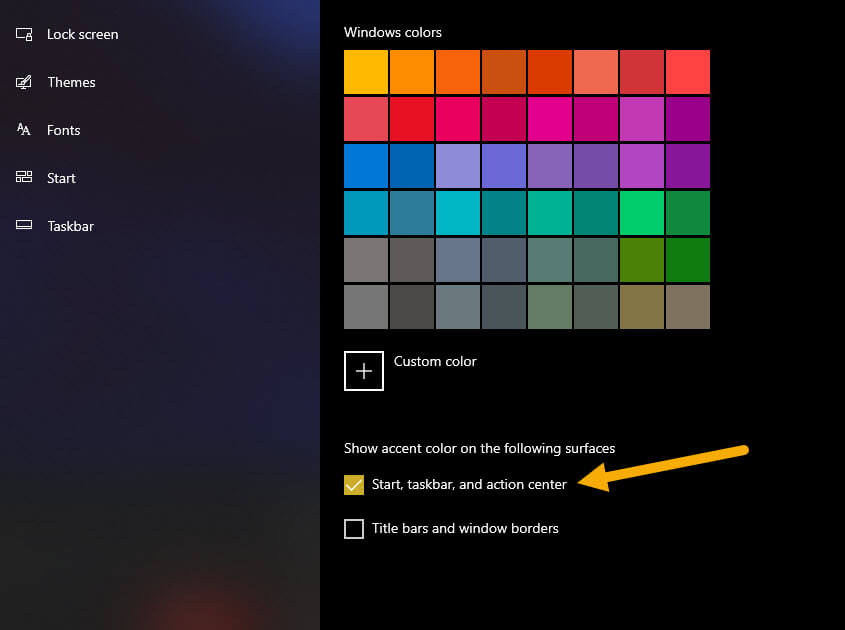This screenshot has height=630, width=845.
Task: Select the pure red swatch in second row
Action: pyautogui.click(x=412, y=119)
